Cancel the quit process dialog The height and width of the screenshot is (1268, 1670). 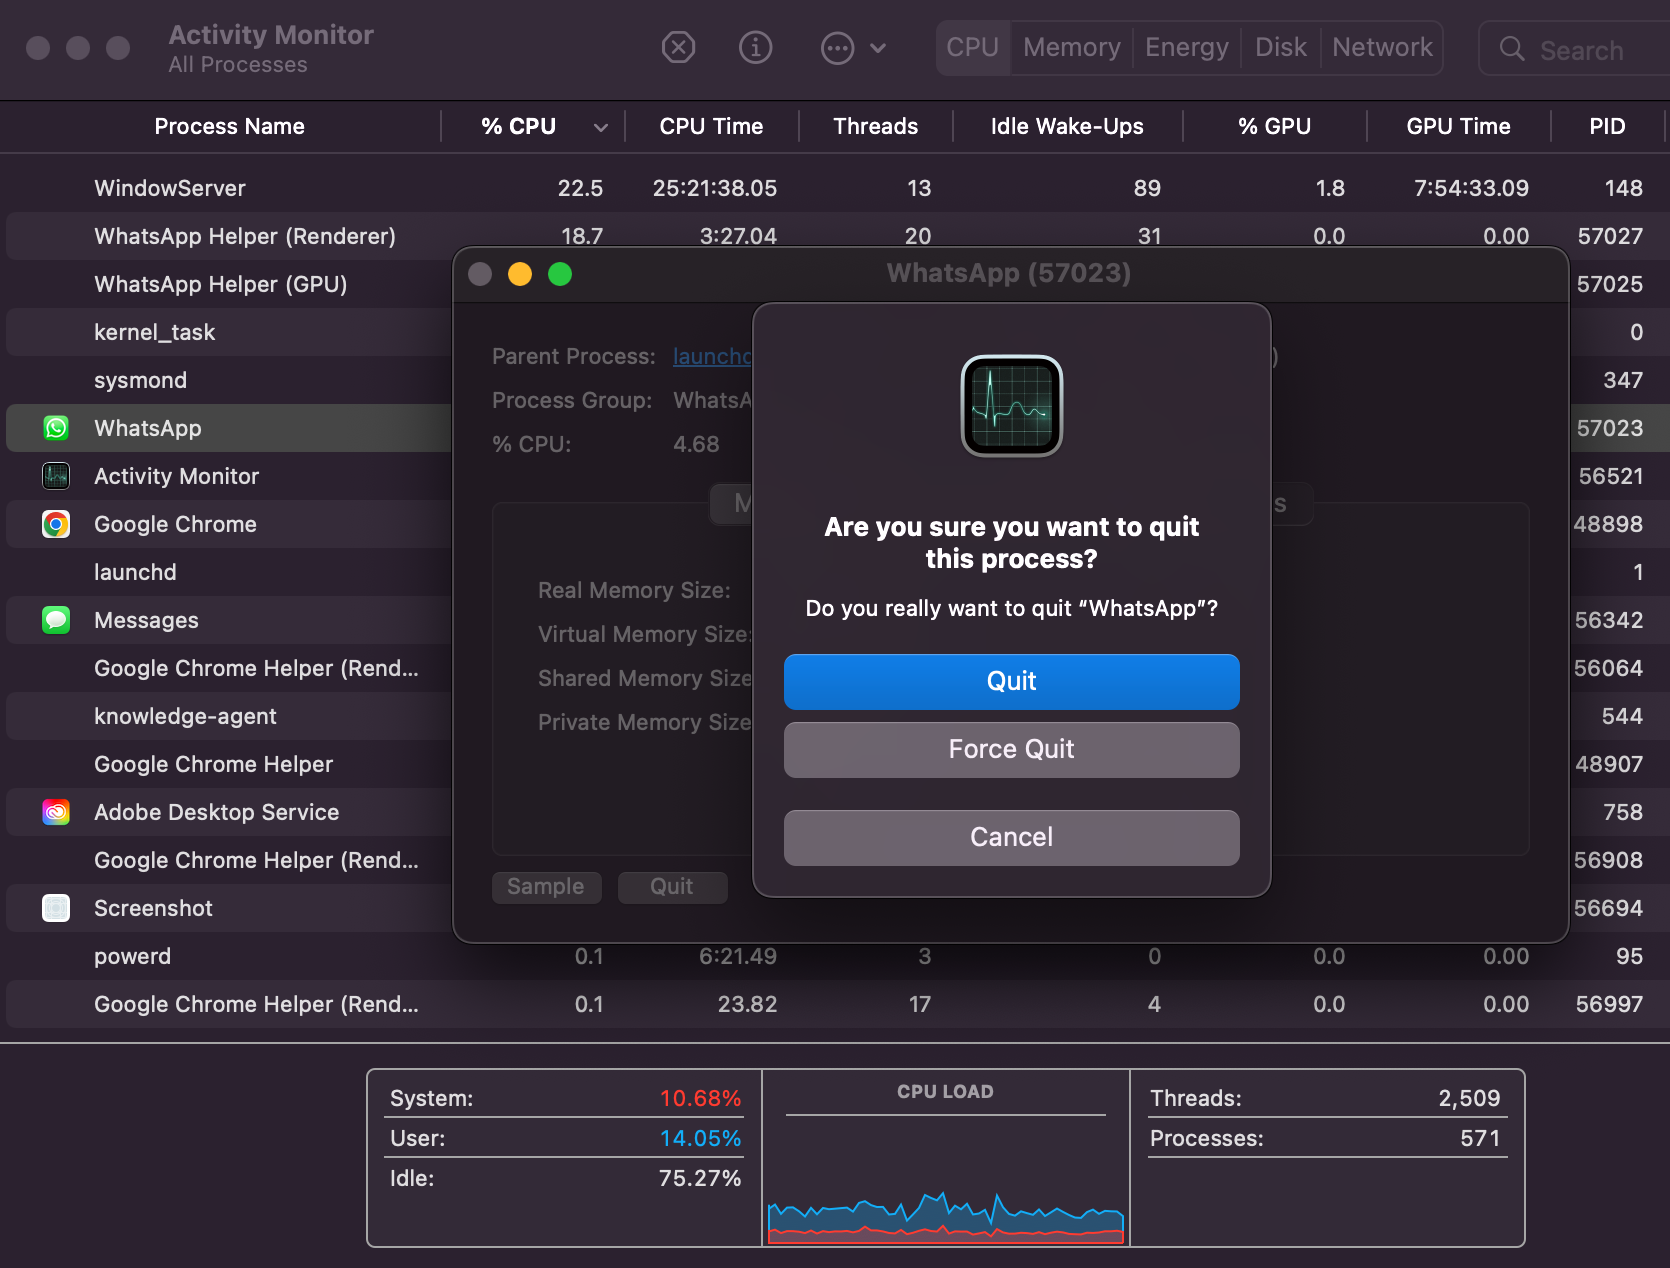[x=1012, y=838]
